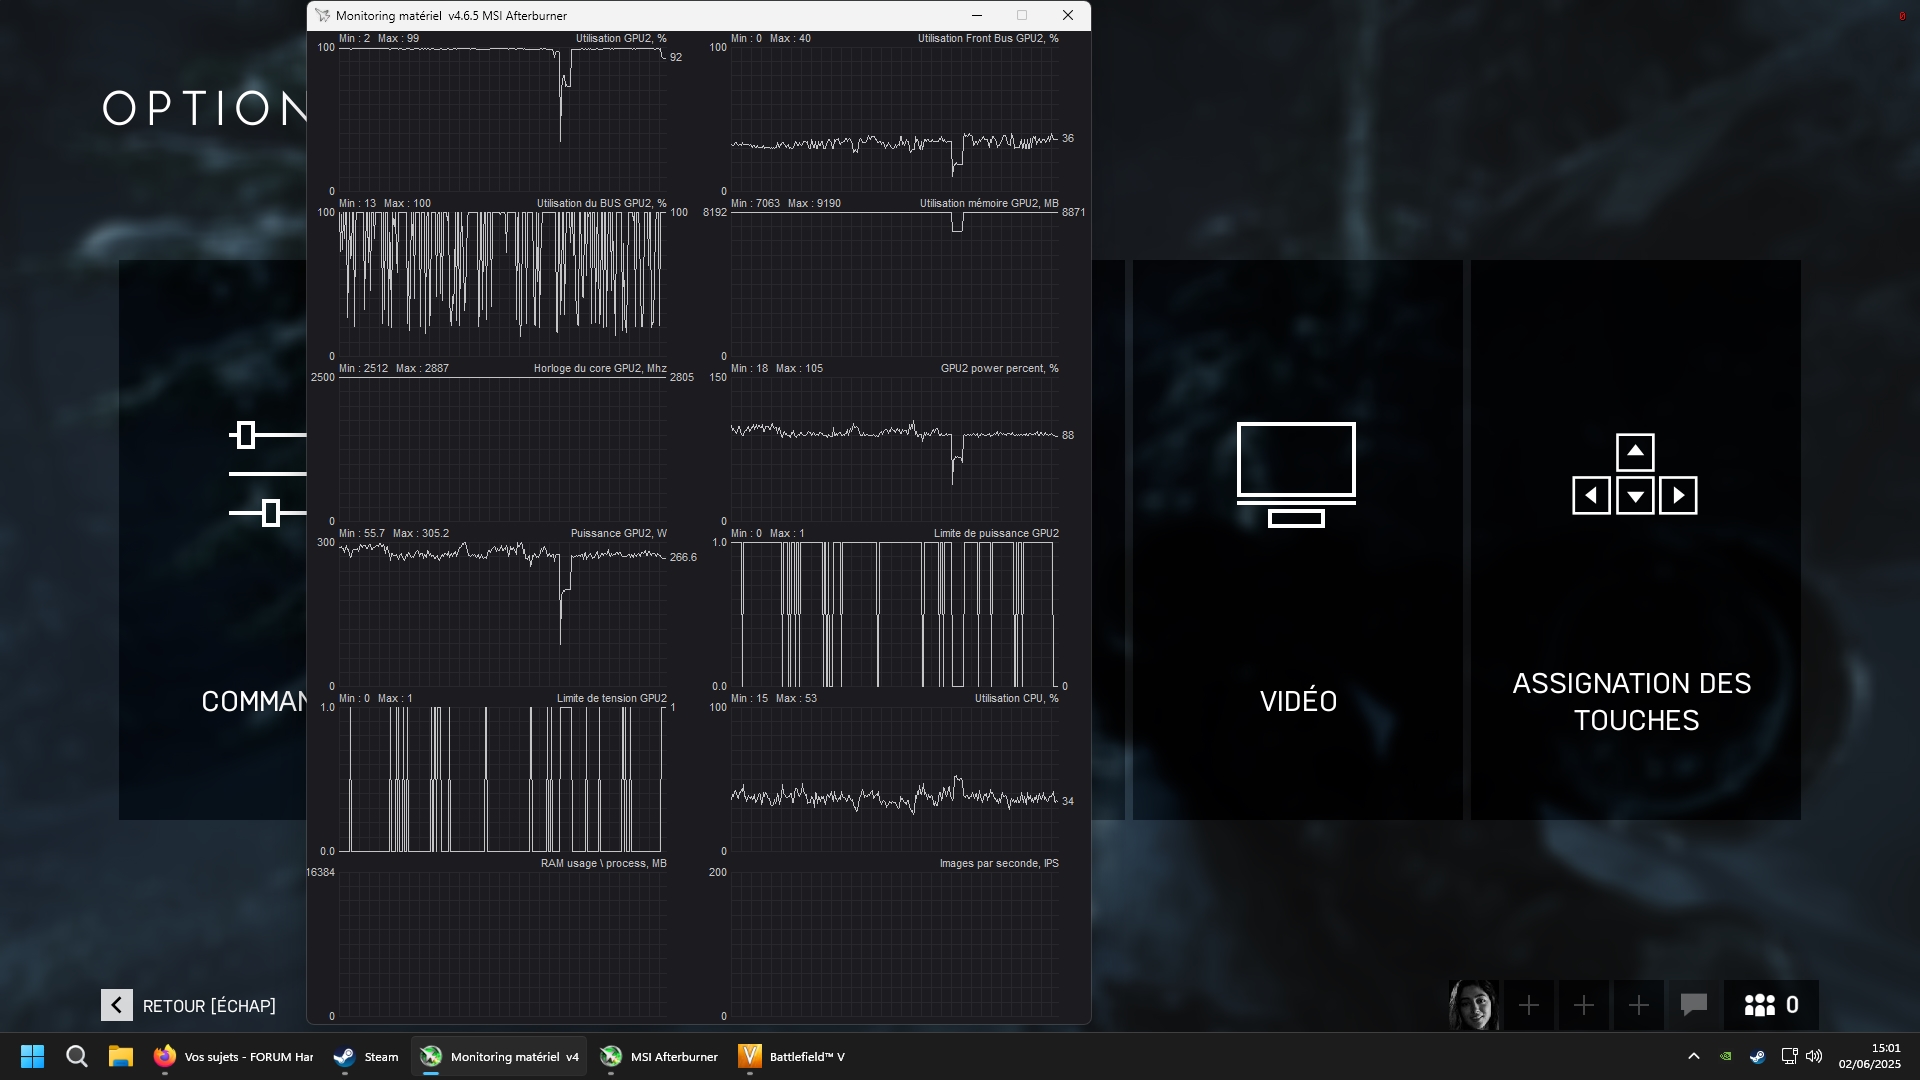Click the volume icon in the system tray

coord(1814,1056)
